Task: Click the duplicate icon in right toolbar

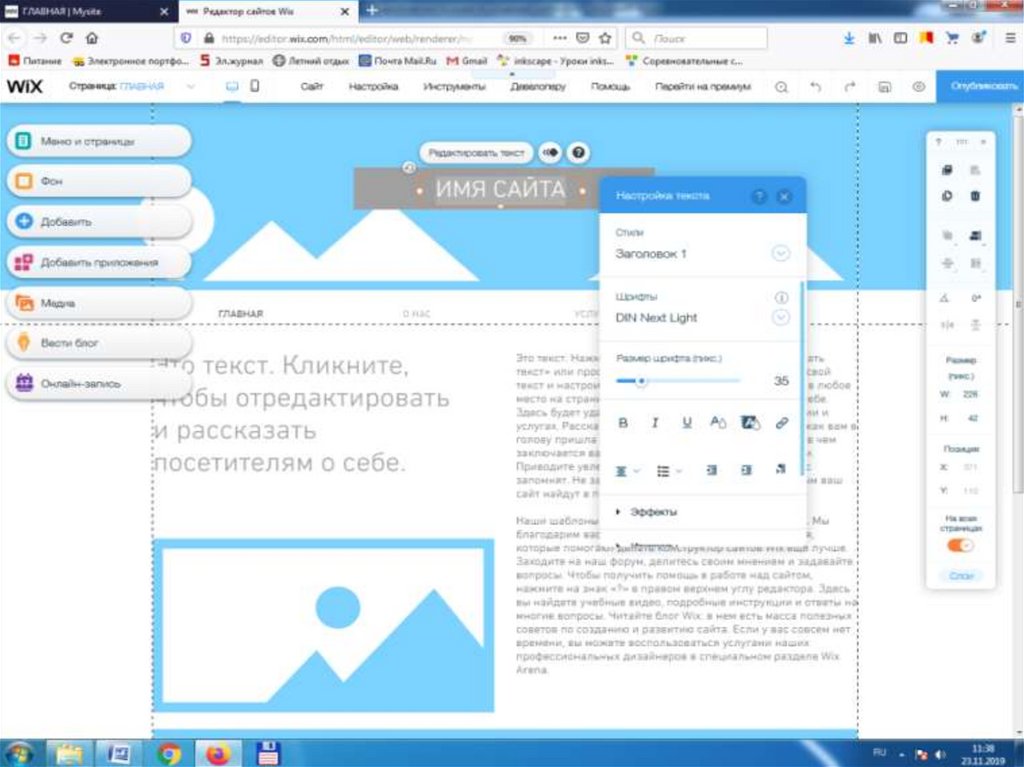Action: (x=947, y=196)
